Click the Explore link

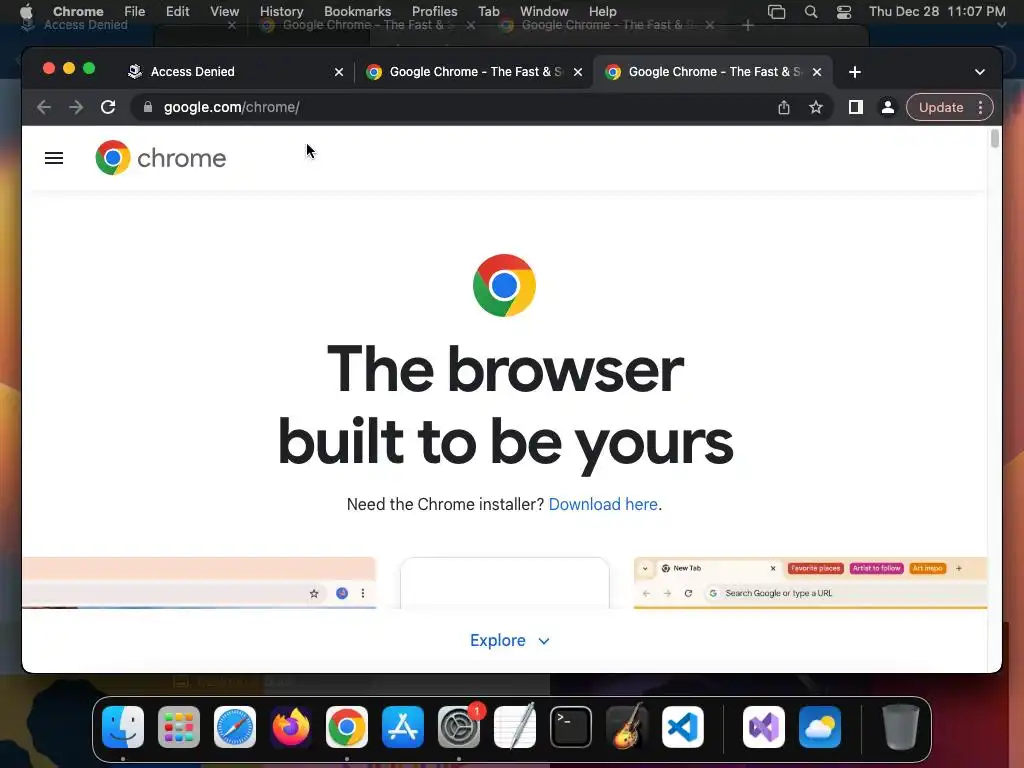pyautogui.click(x=498, y=640)
